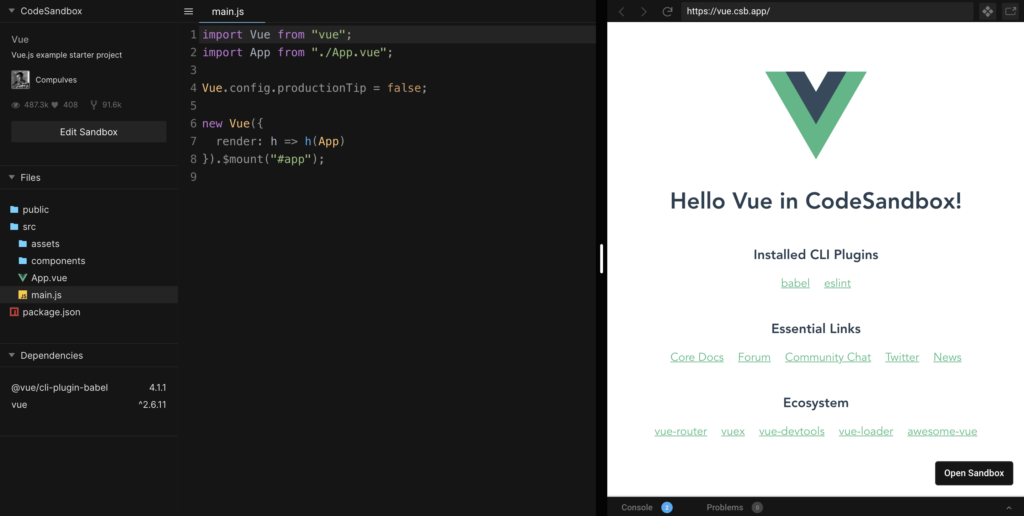Click the hamburger menu icon beside main.js
This screenshot has width=1024, height=516.
point(188,12)
